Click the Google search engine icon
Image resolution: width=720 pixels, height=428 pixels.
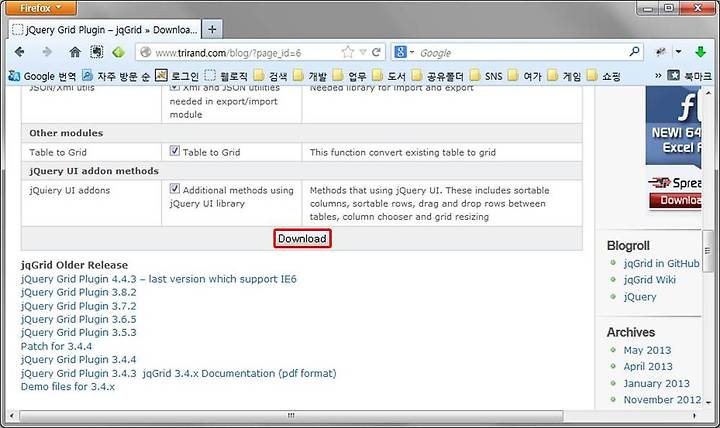coord(400,52)
